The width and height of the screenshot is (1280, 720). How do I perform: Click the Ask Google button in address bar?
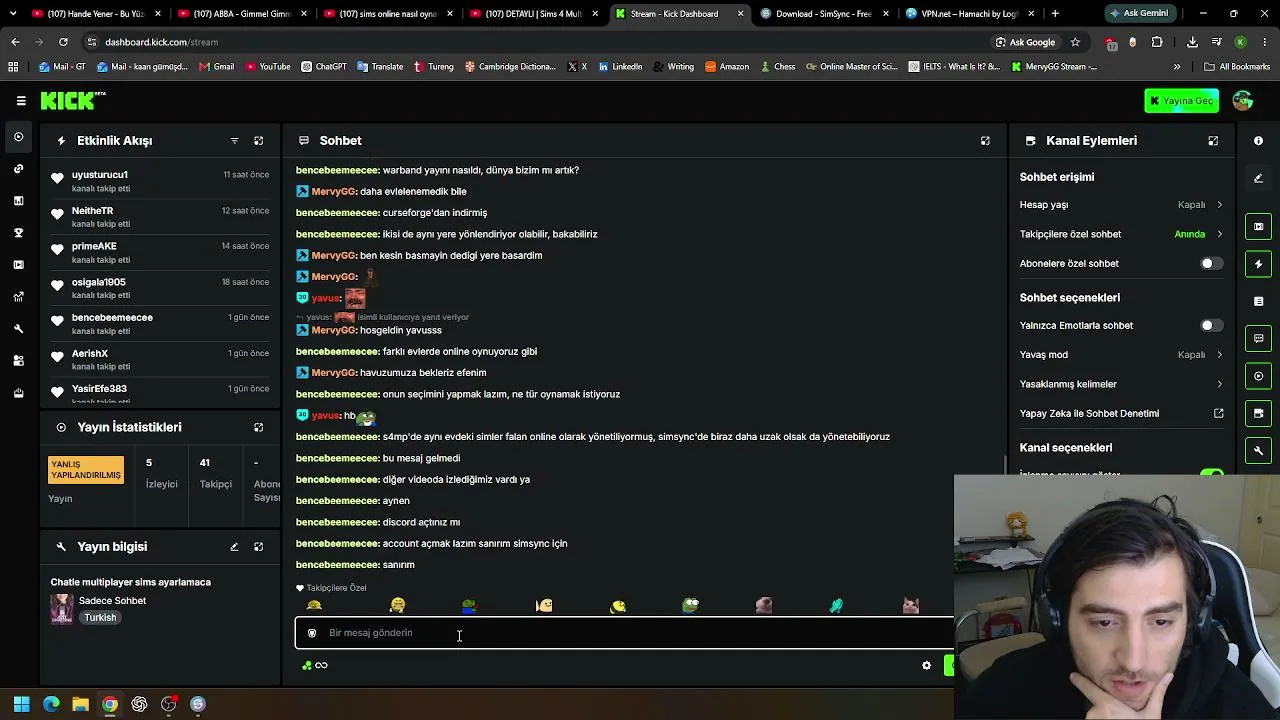click(1026, 42)
